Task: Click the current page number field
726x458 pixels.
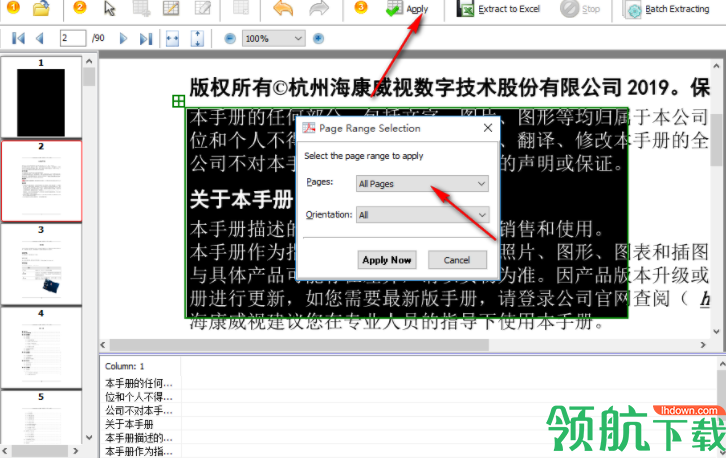Action: coord(73,38)
